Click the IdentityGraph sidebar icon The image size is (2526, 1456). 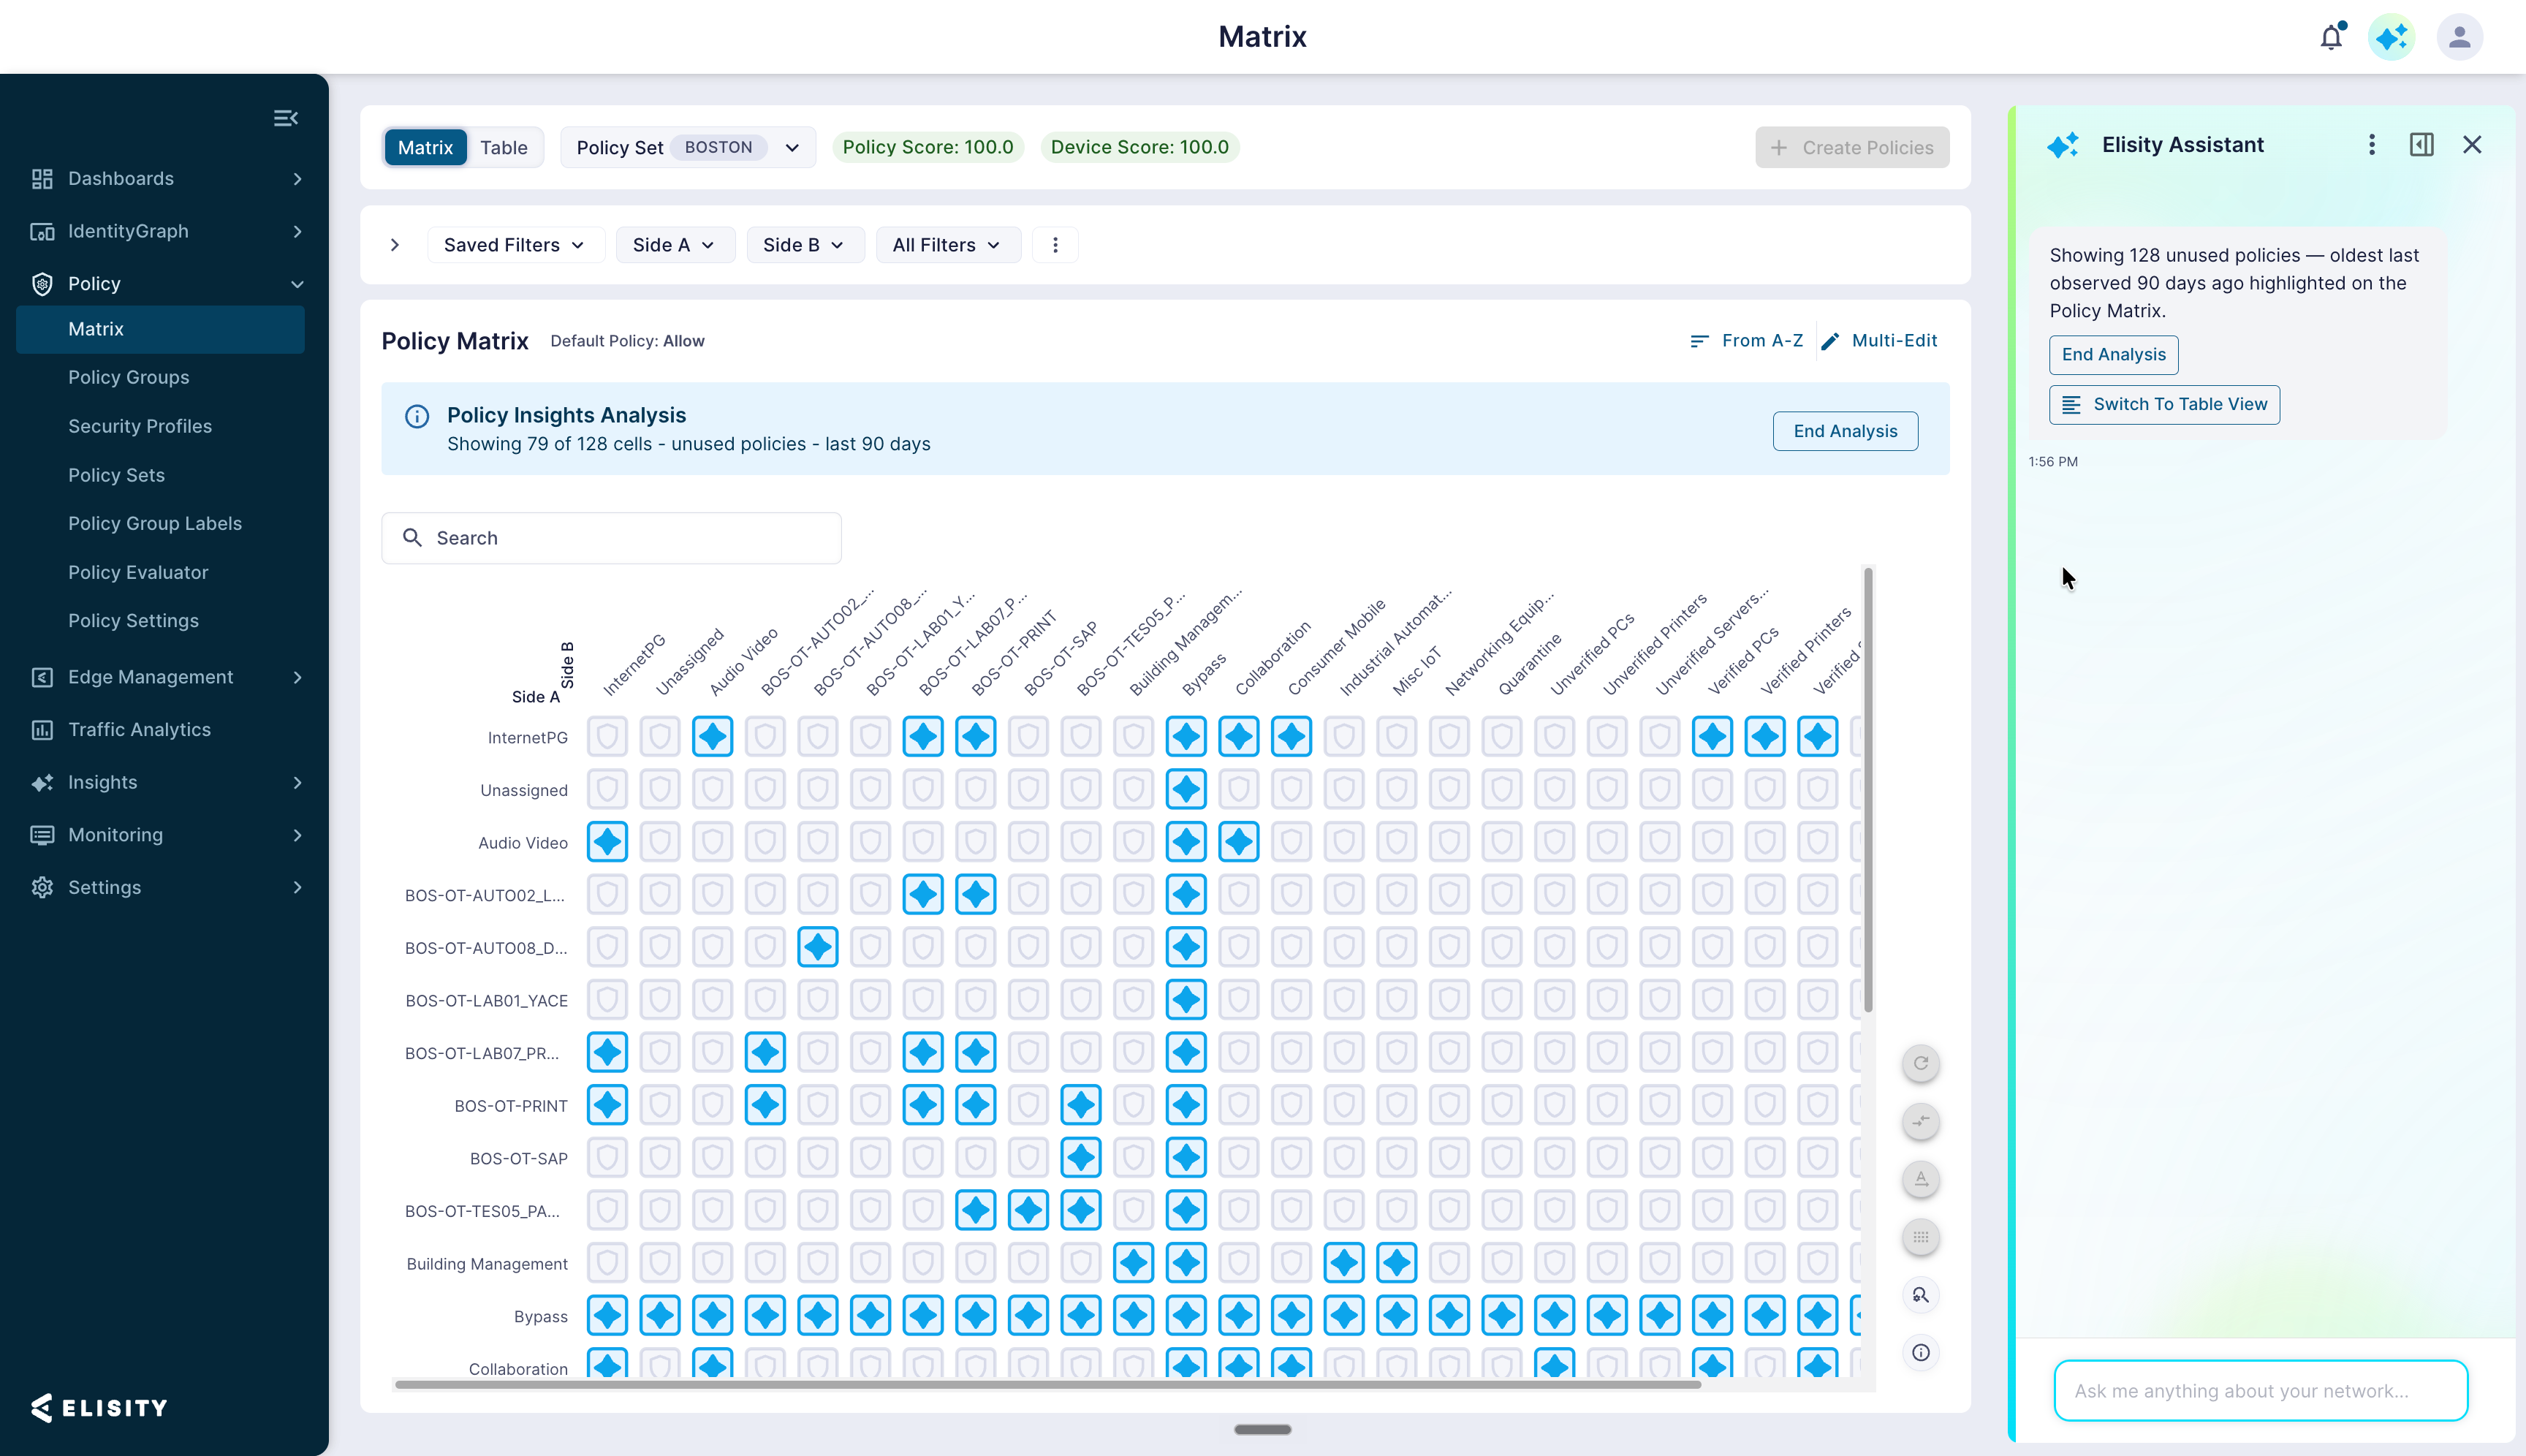click(42, 231)
